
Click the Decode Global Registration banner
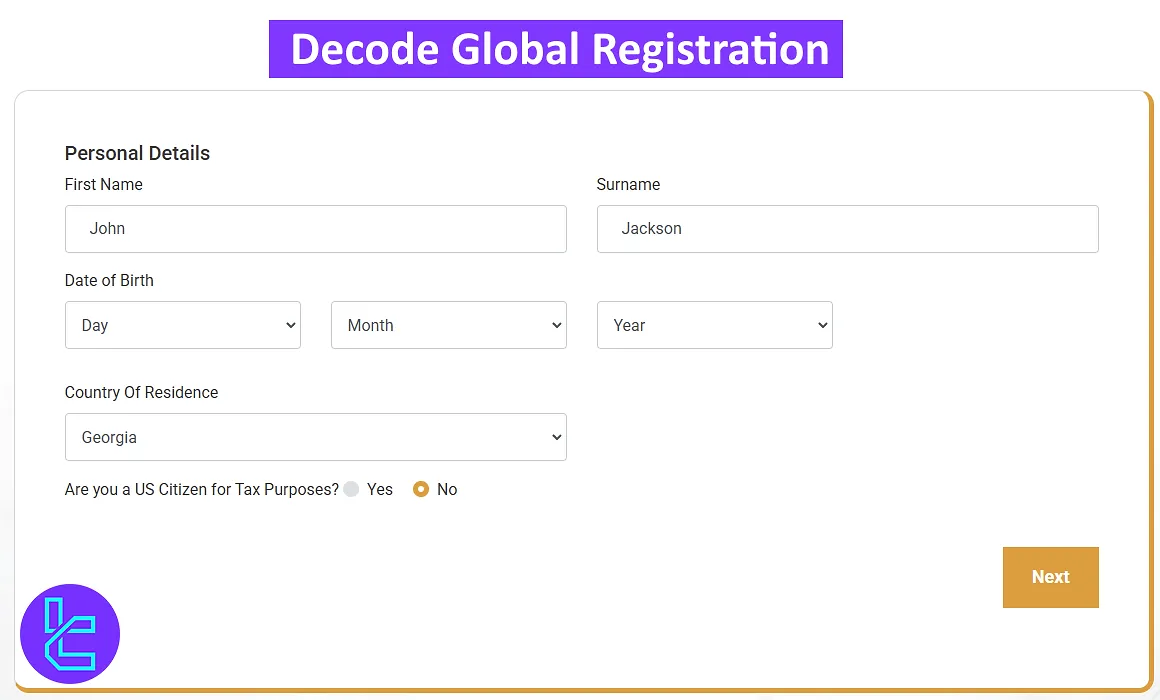point(556,48)
